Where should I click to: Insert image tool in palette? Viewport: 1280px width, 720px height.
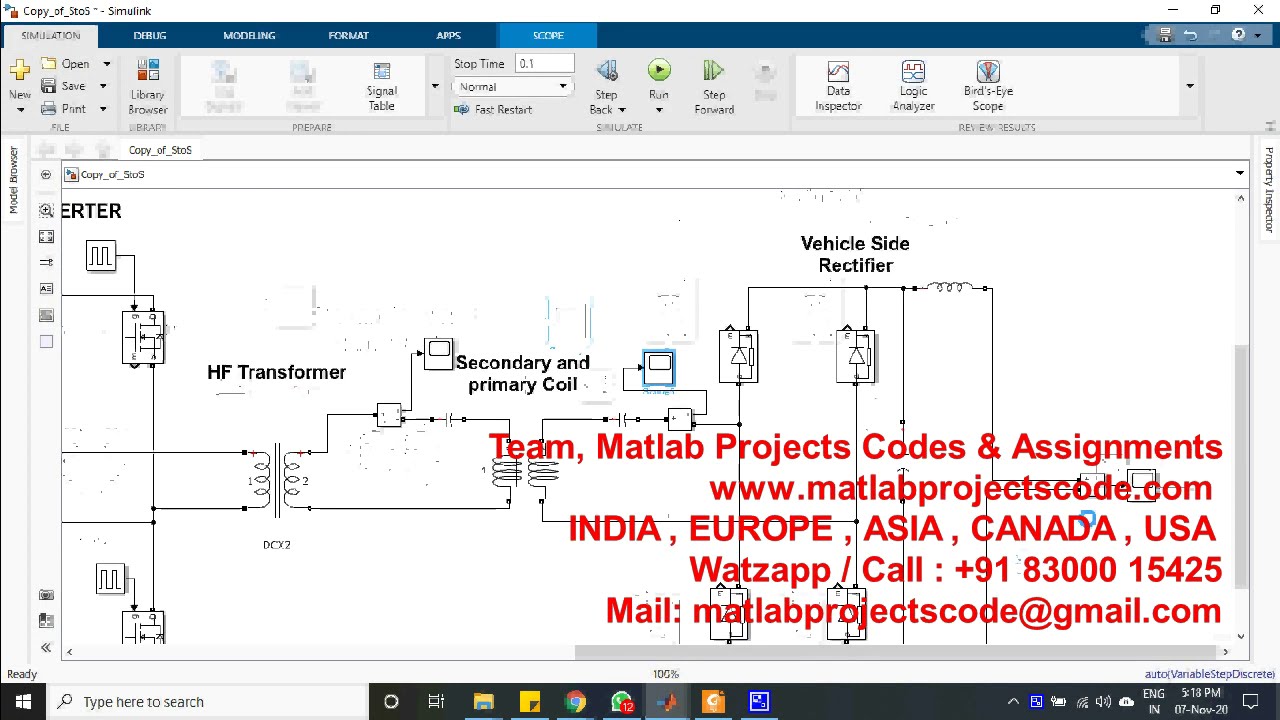46,315
